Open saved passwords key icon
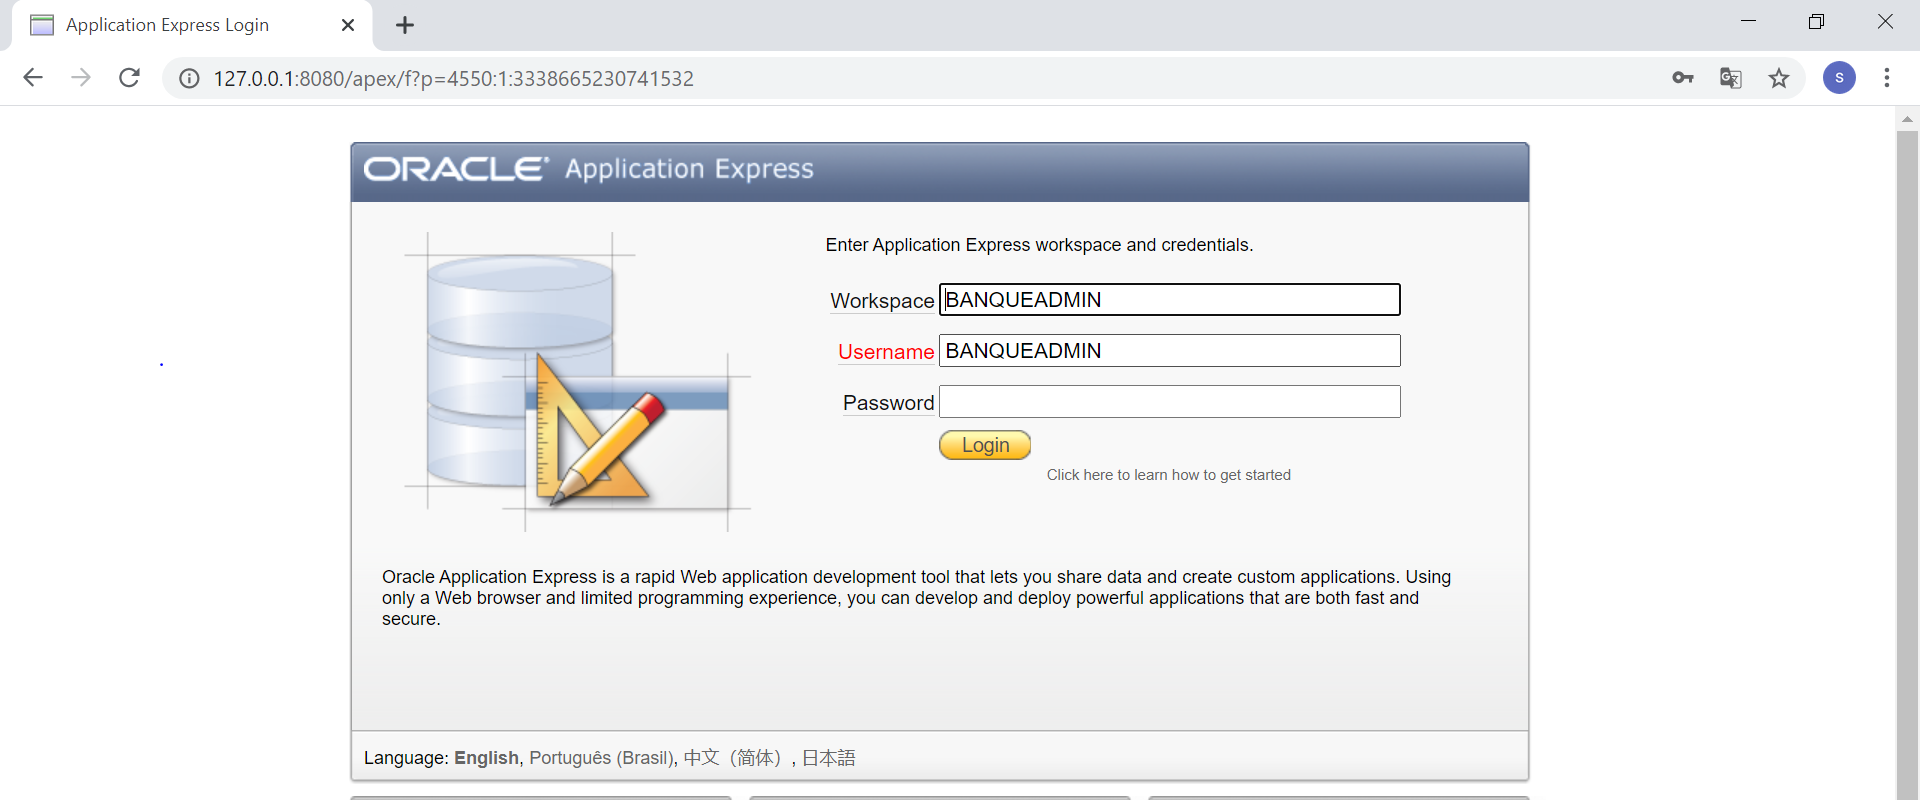1920x800 pixels. (1683, 78)
